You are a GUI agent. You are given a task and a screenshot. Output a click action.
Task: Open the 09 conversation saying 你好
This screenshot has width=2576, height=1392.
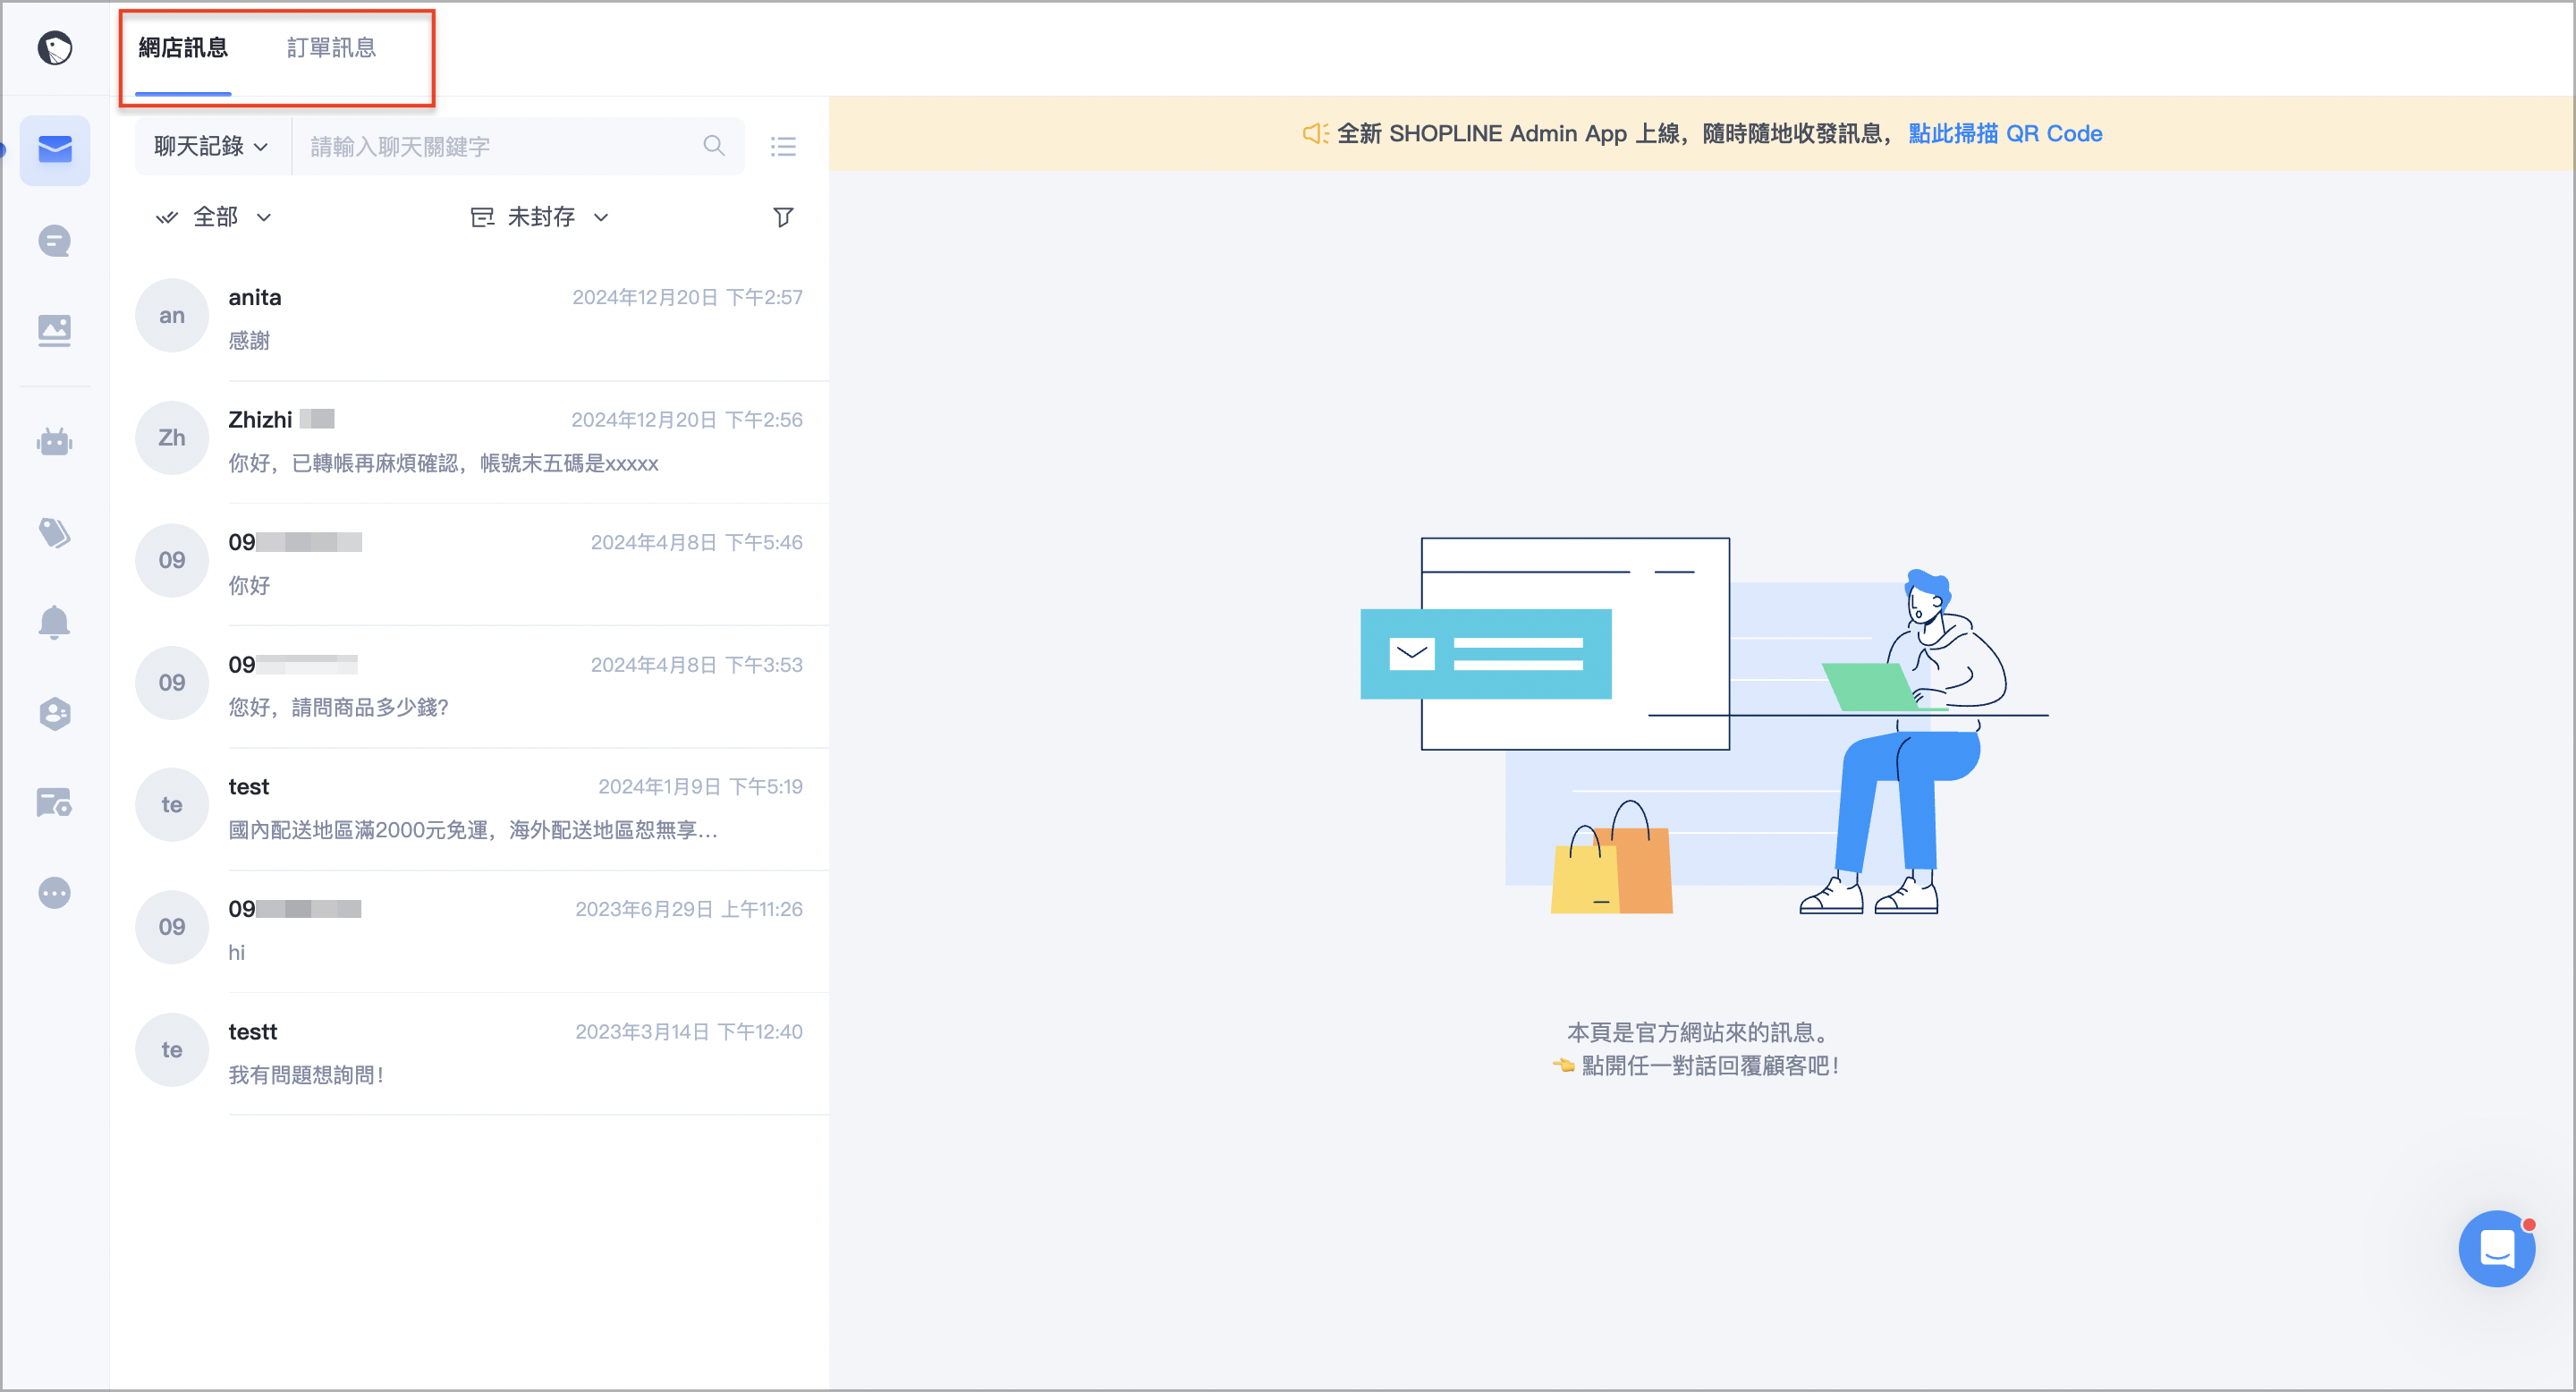point(469,563)
